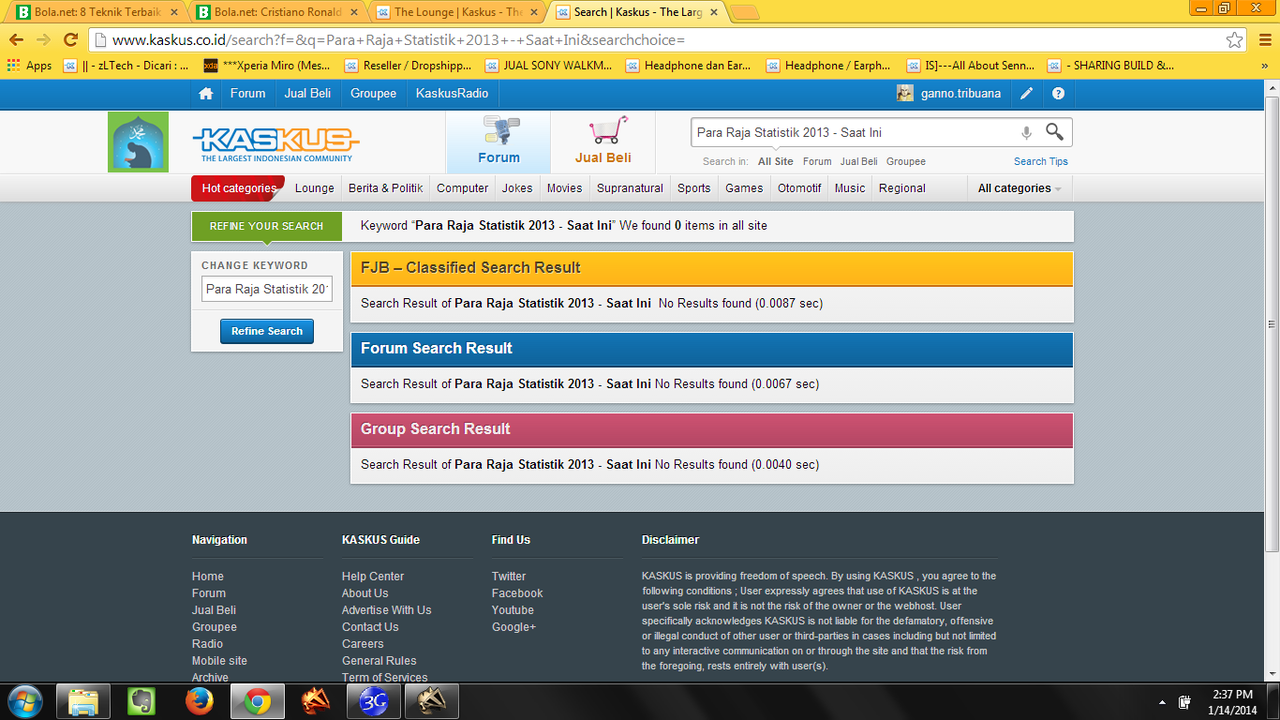Search in All Site option

(x=776, y=161)
